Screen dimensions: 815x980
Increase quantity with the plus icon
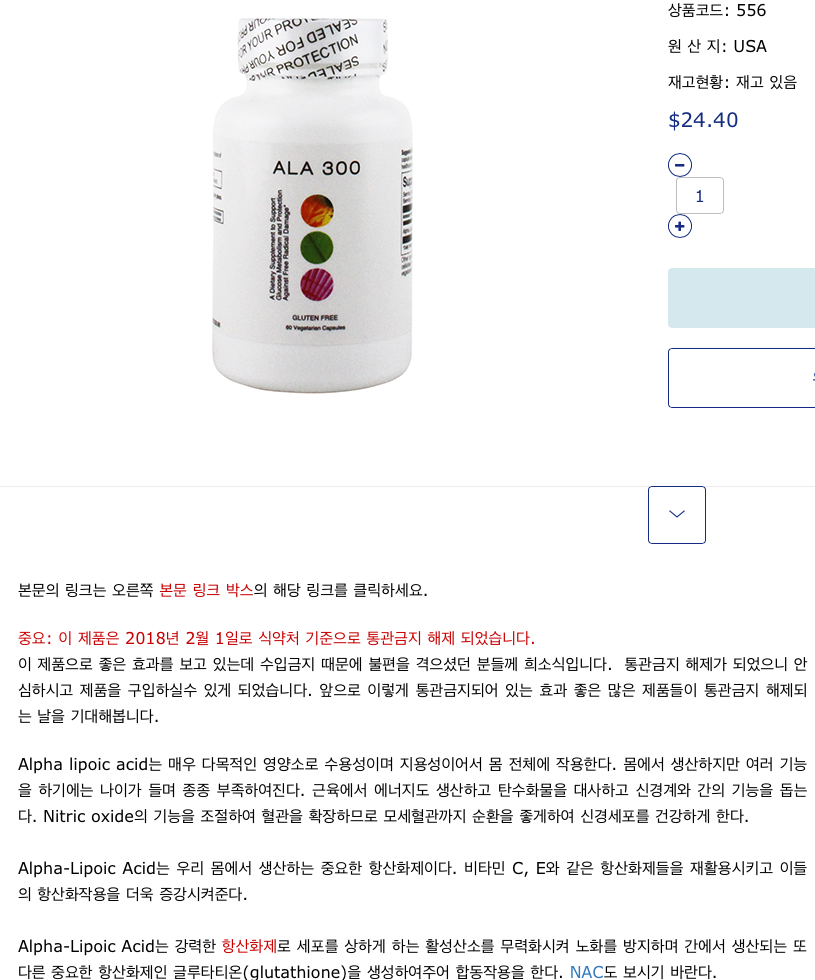click(680, 226)
